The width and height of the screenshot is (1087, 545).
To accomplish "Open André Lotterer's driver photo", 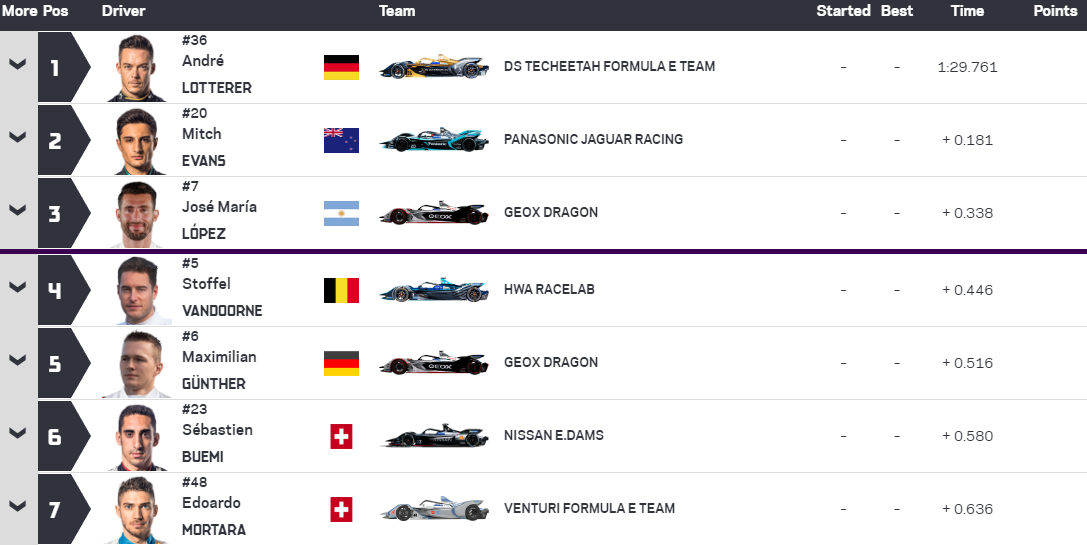I will click(136, 68).
